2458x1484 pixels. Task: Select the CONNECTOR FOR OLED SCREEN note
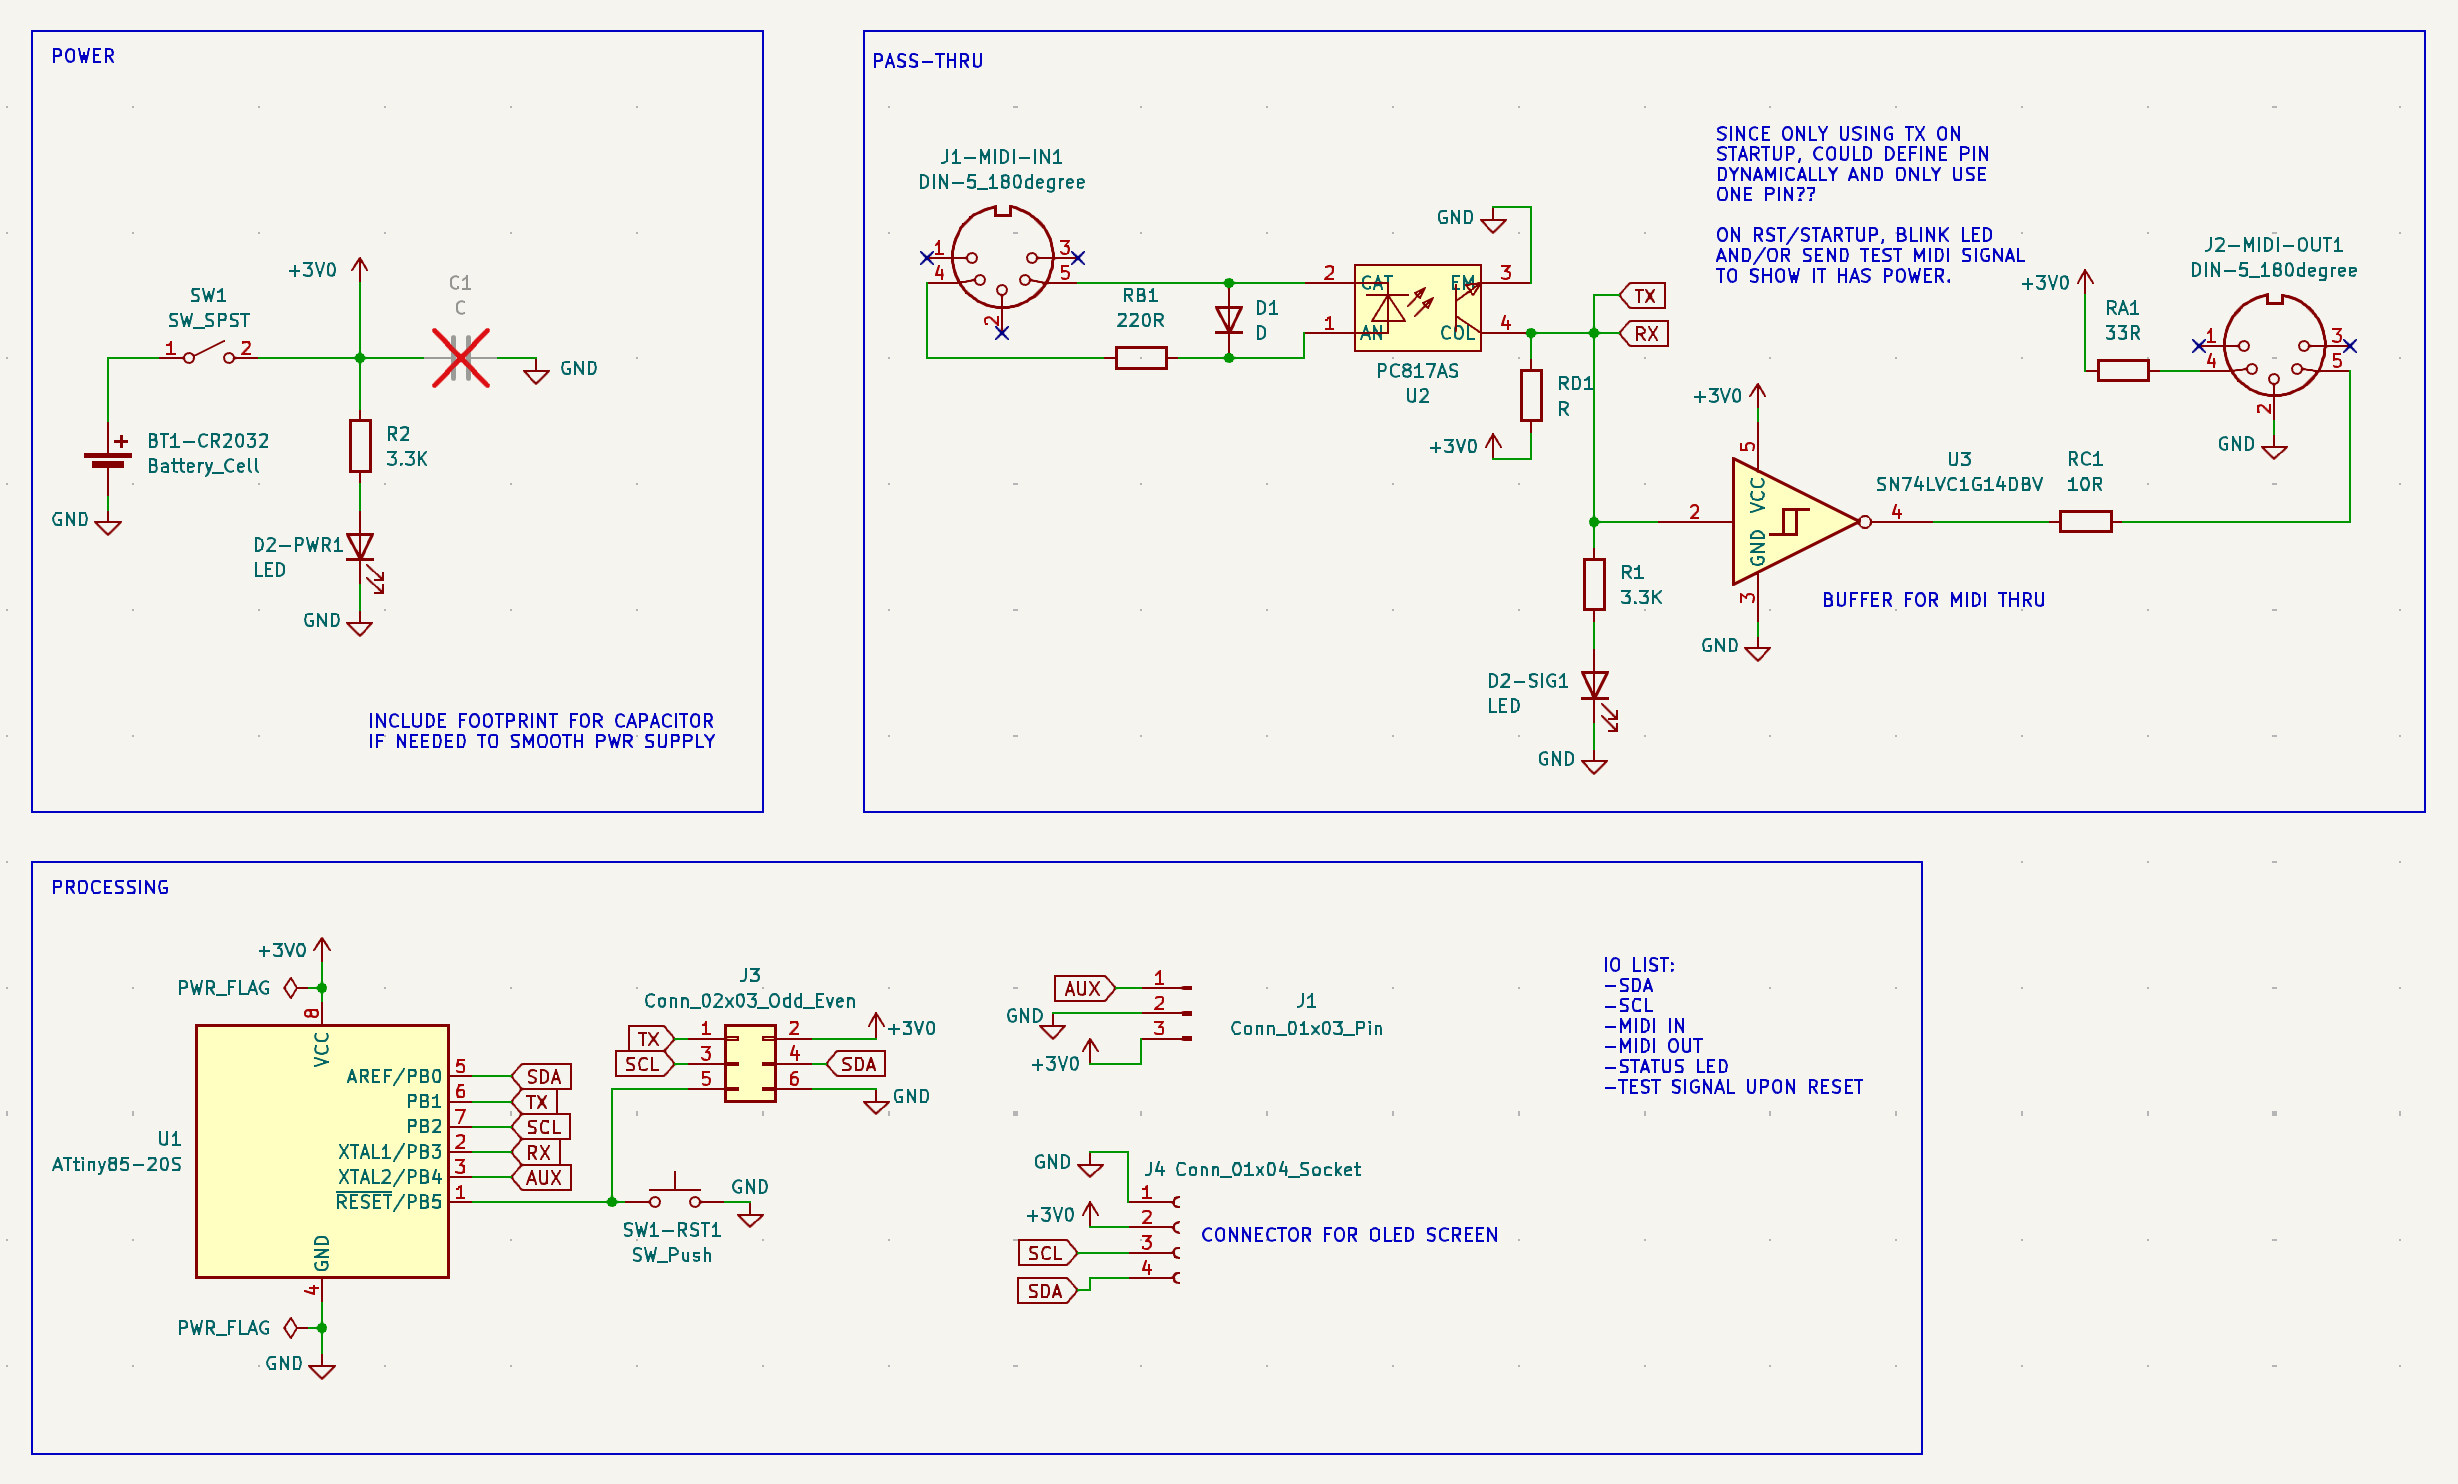coord(1349,1235)
